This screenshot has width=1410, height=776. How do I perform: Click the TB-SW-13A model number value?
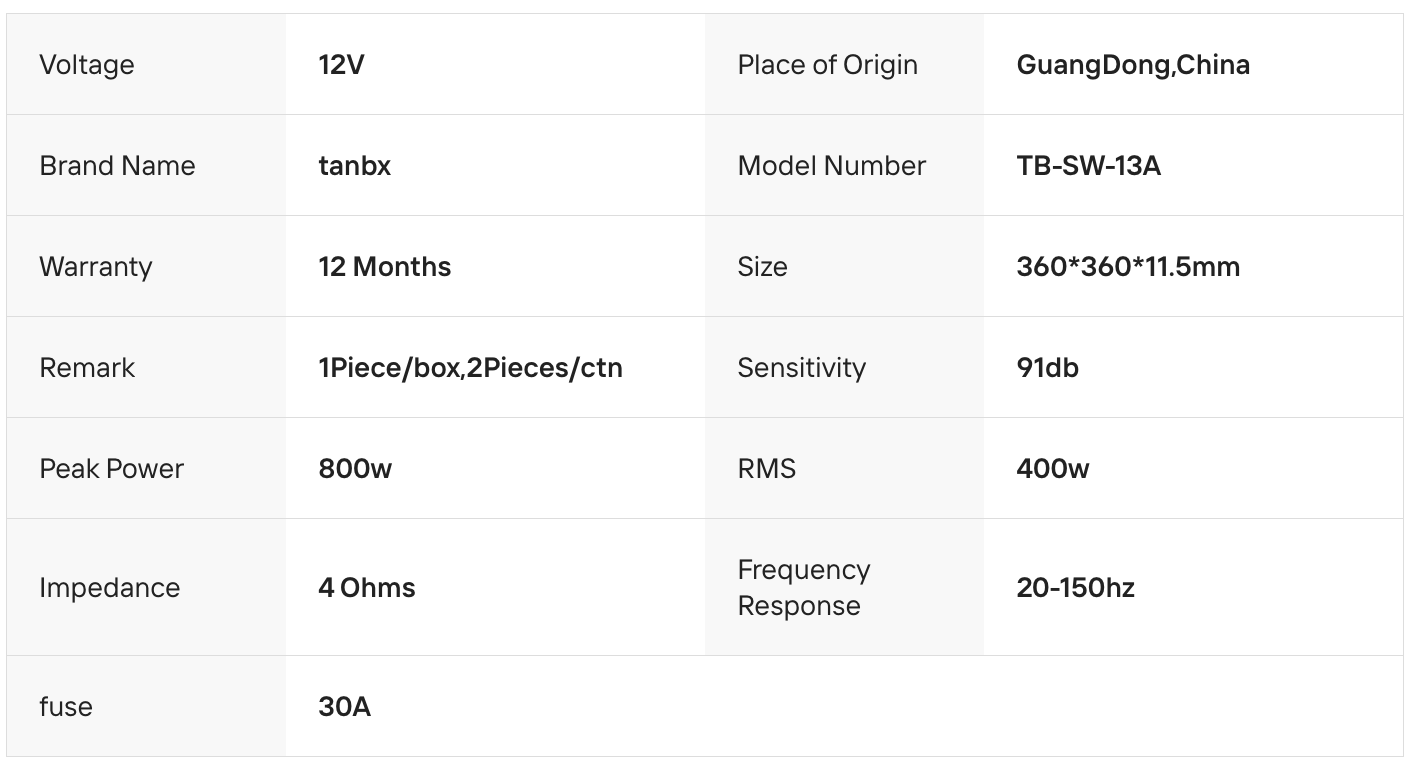1088,166
